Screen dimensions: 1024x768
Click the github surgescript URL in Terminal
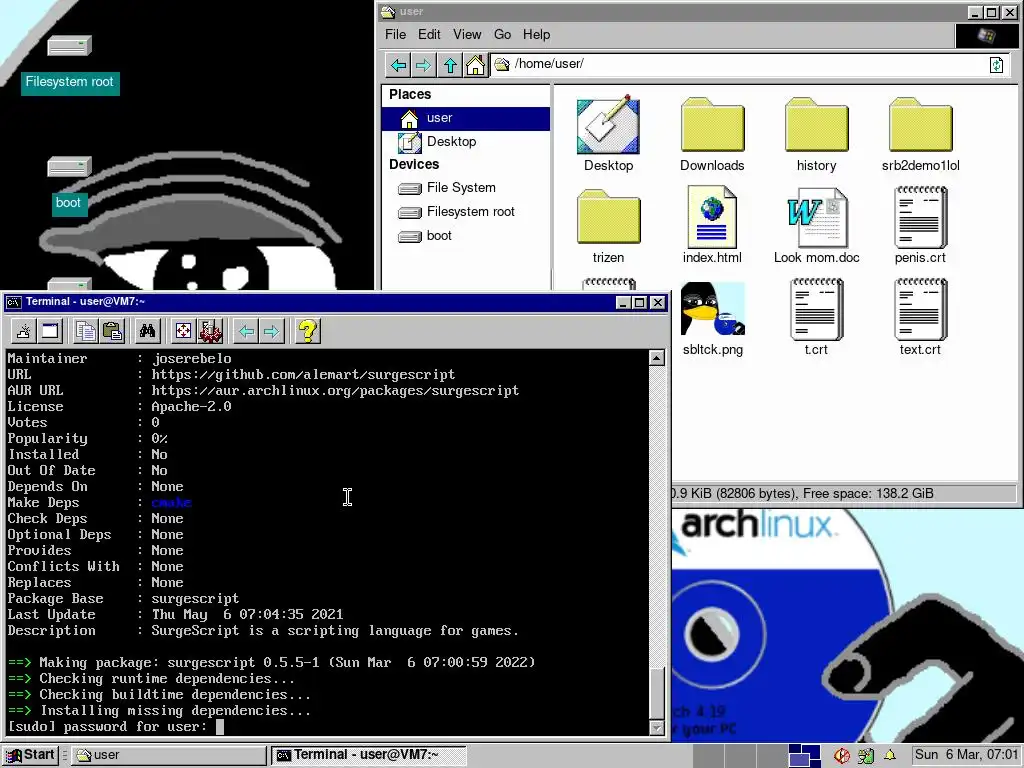click(x=303, y=375)
